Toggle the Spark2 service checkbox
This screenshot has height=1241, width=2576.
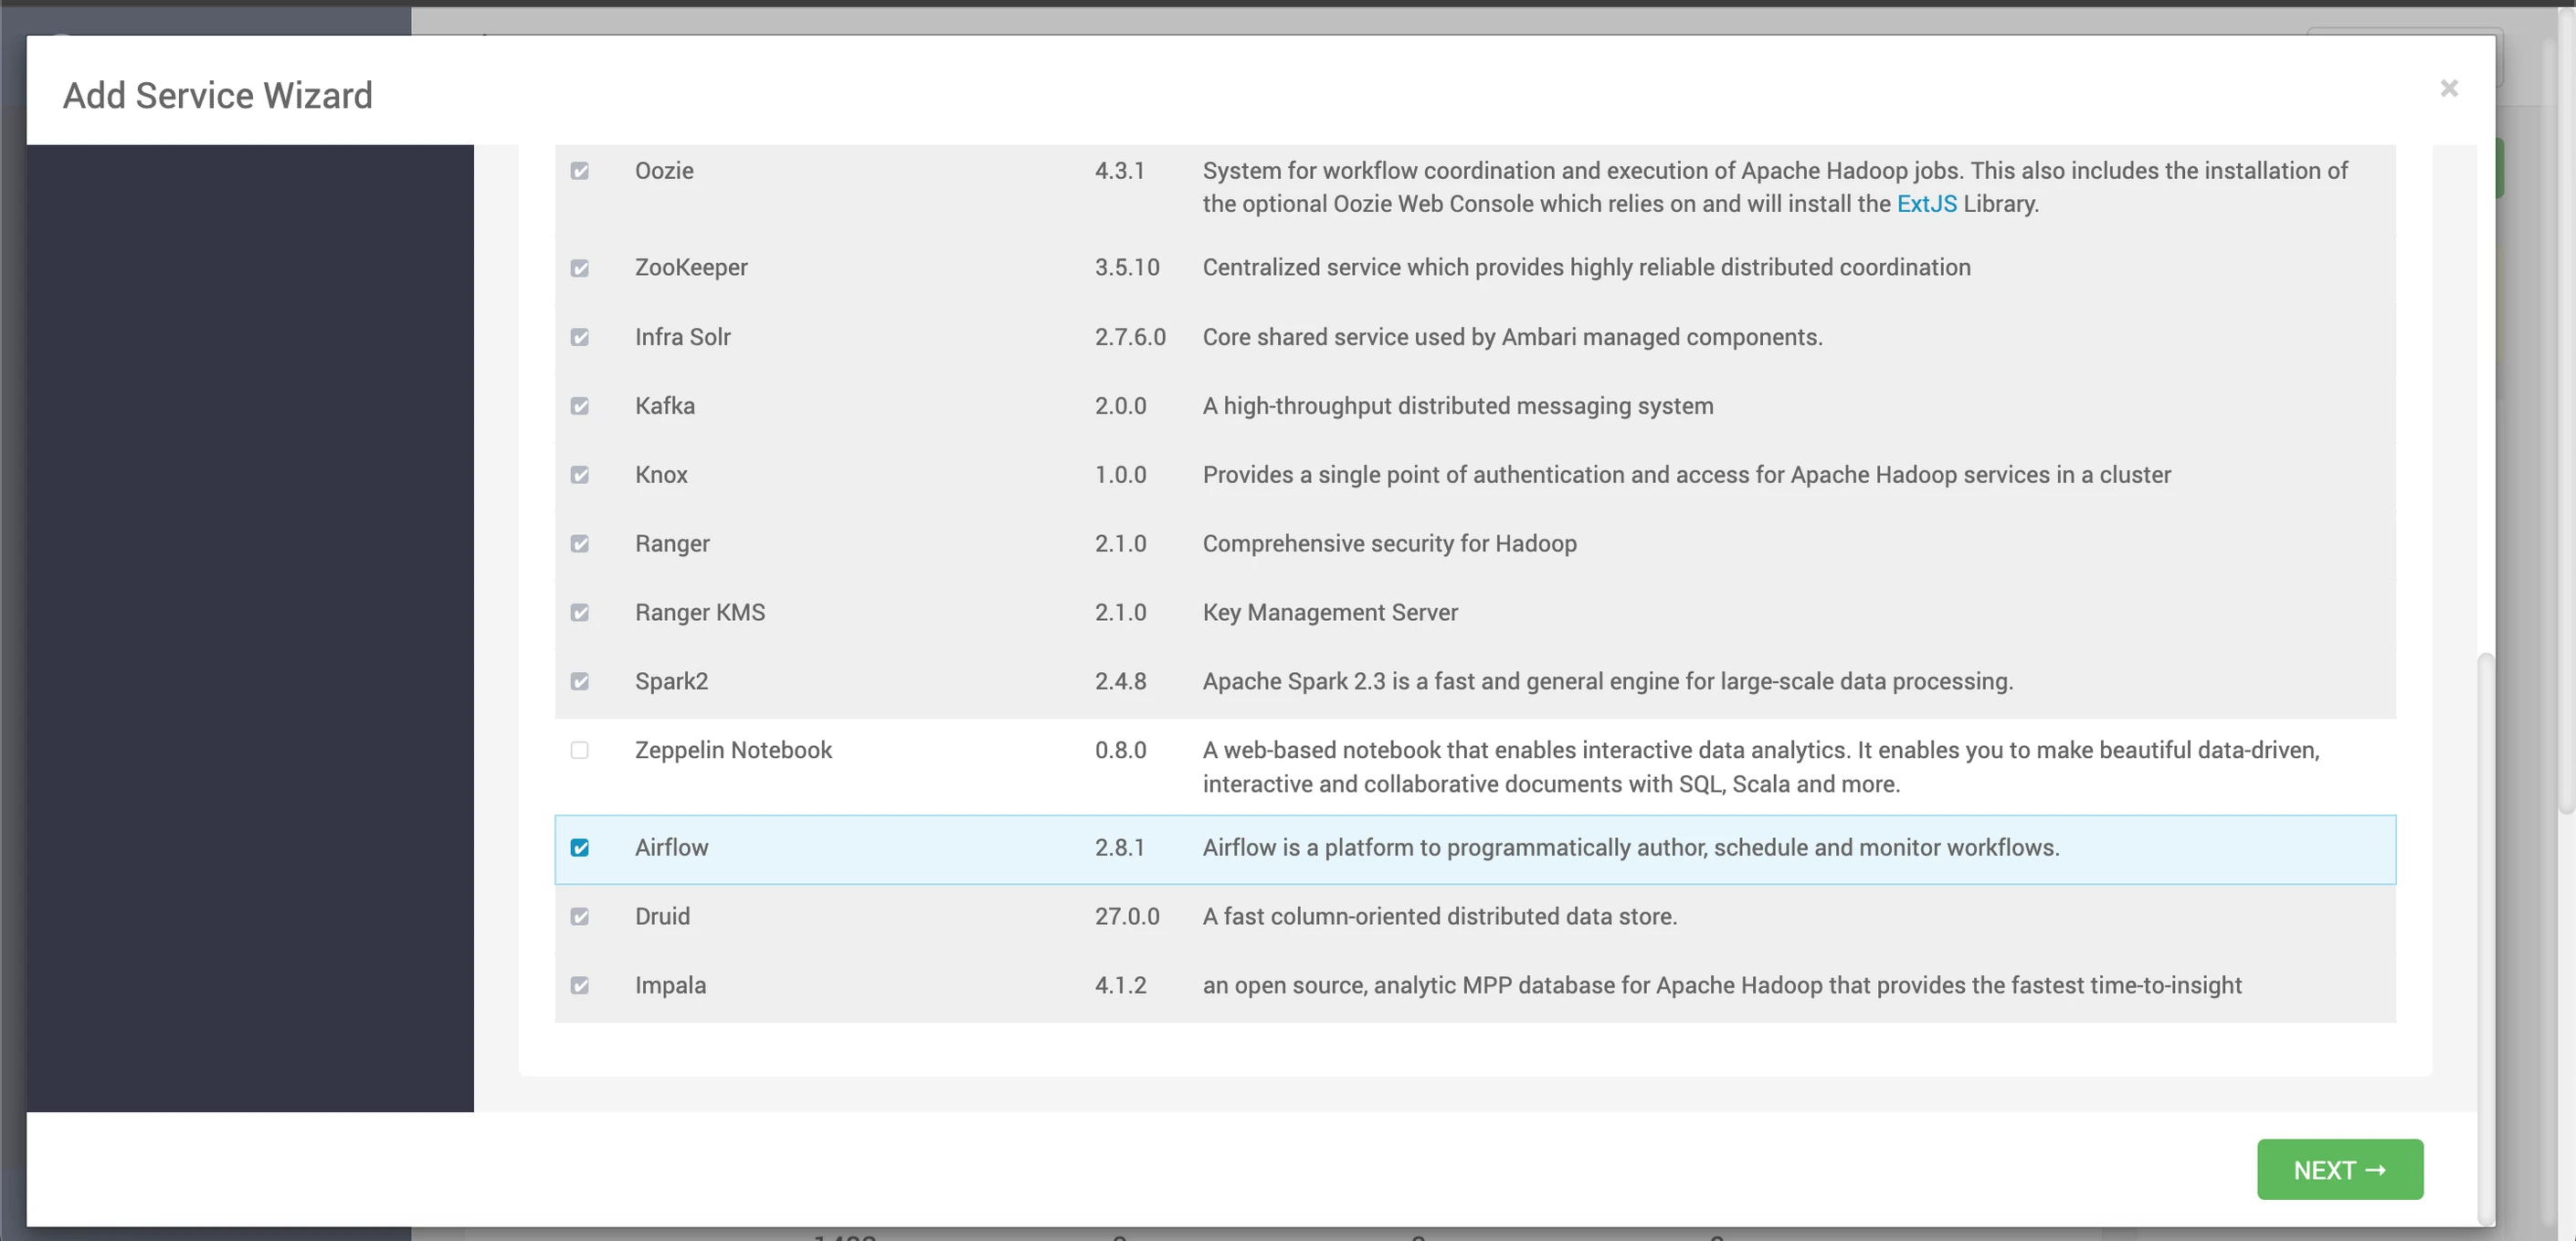click(x=580, y=682)
